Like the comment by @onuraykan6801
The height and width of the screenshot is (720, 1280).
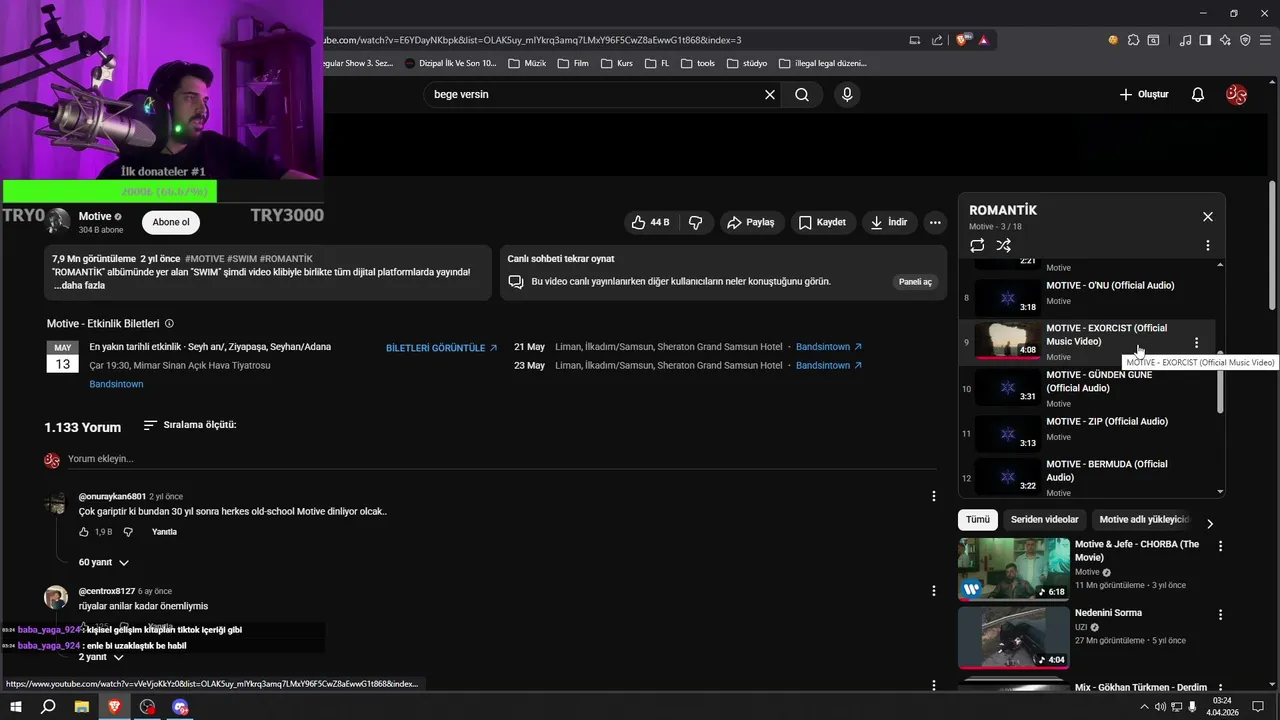point(84,532)
